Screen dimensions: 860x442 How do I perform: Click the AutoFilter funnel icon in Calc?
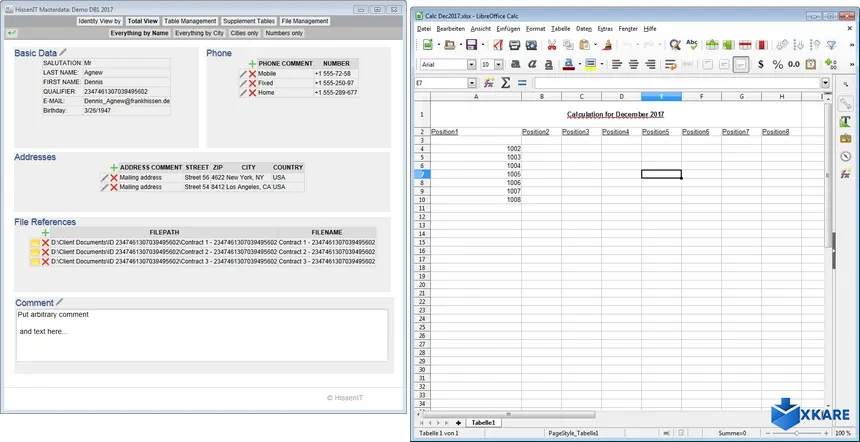[832, 45]
